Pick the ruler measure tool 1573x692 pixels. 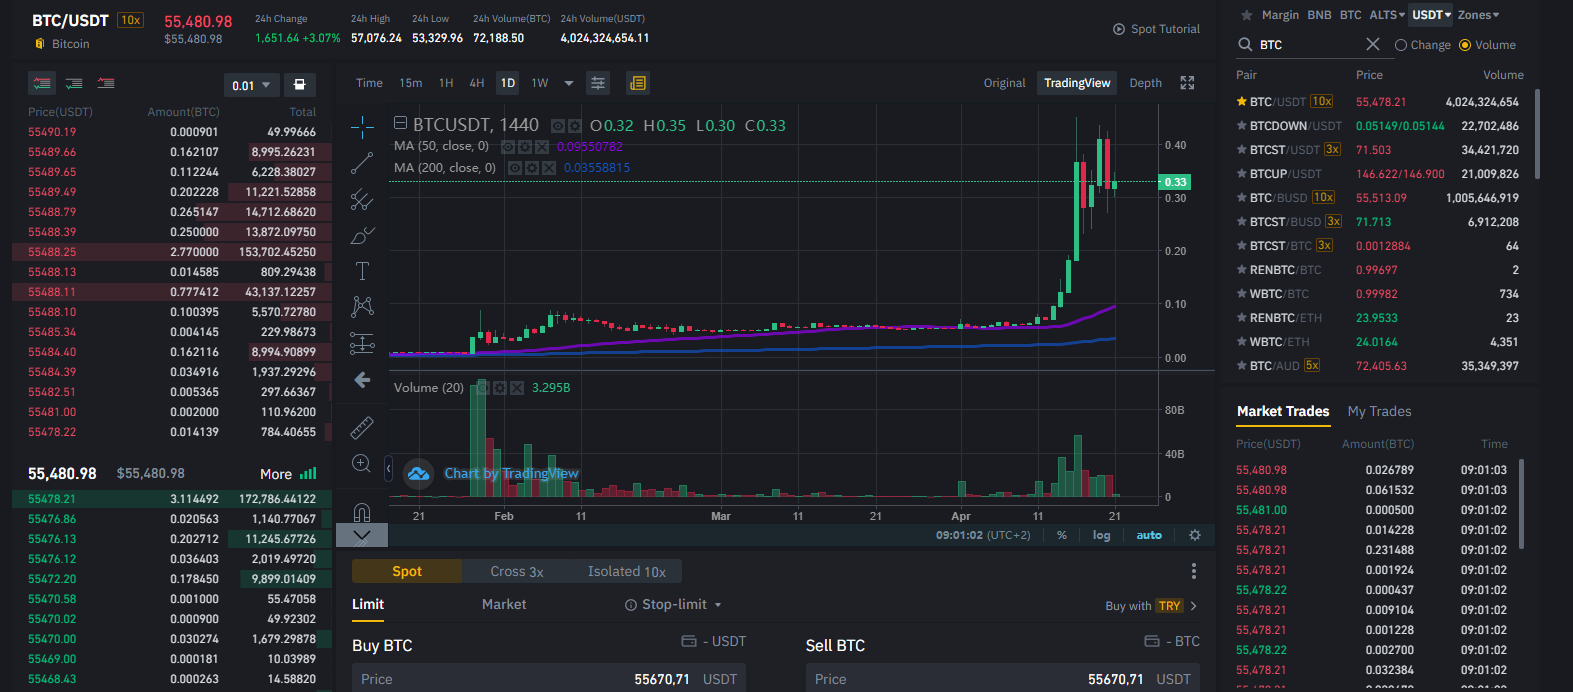[362, 427]
